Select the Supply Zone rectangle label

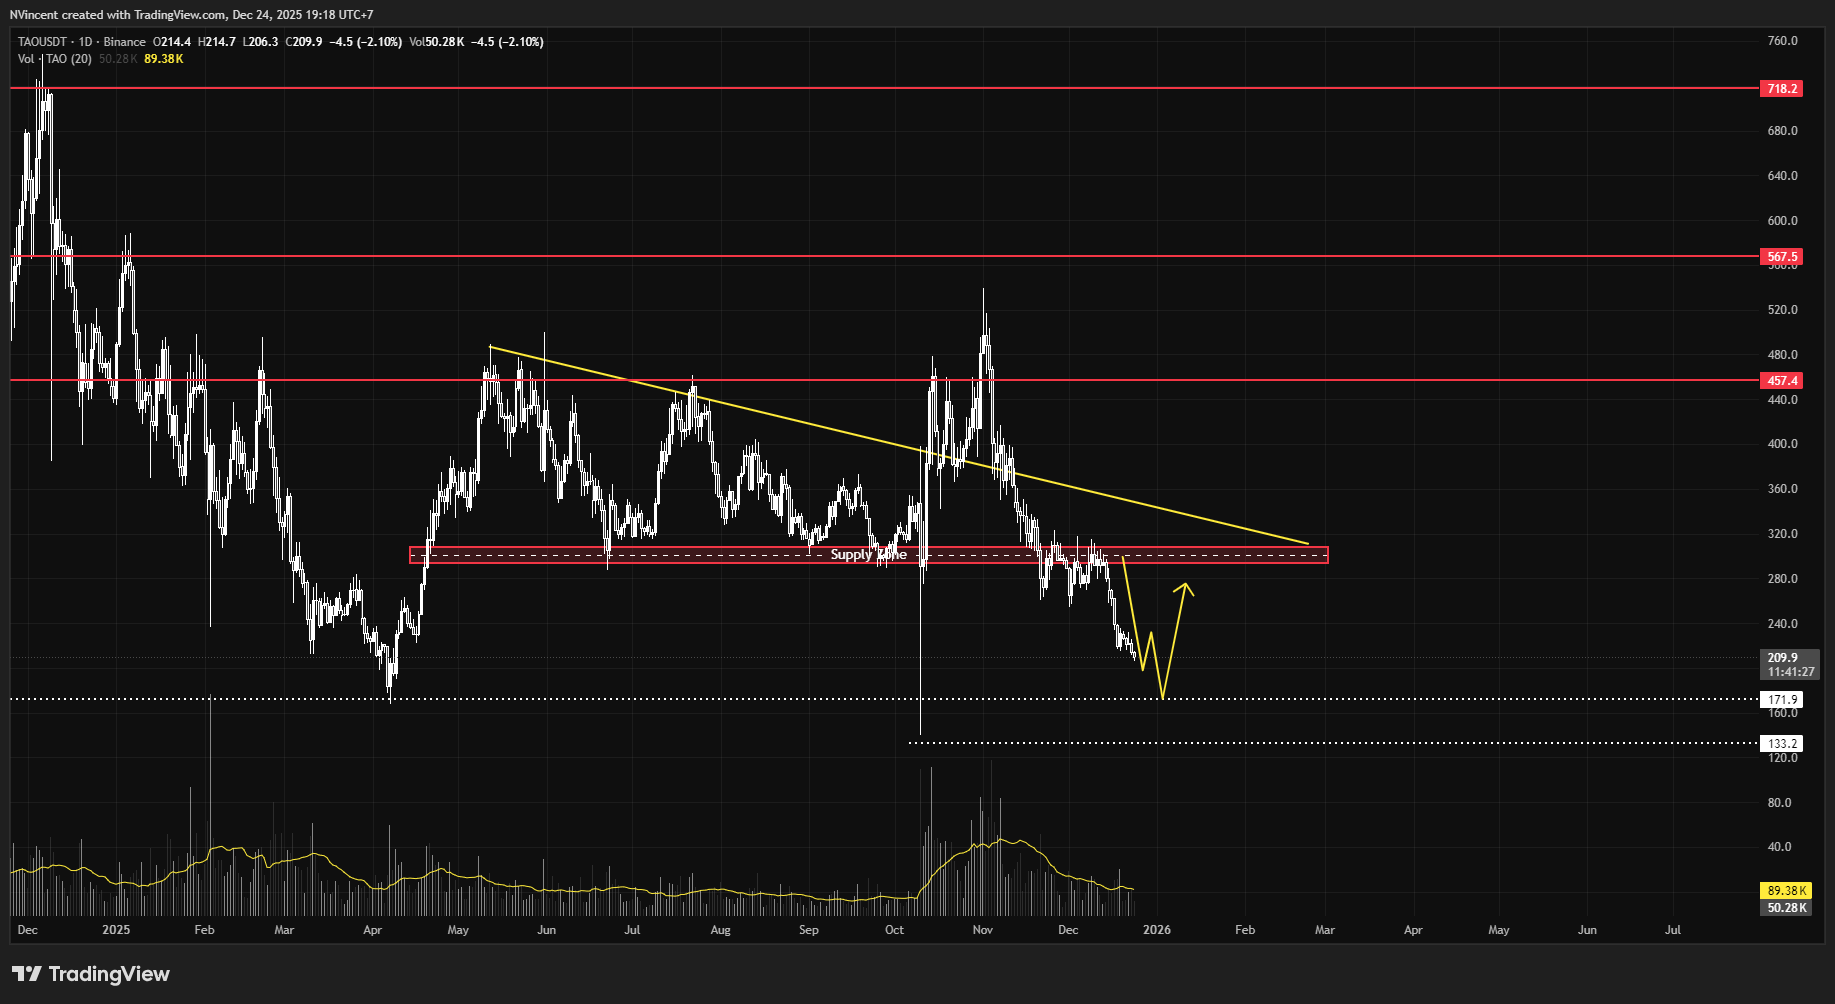tap(868, 555)
